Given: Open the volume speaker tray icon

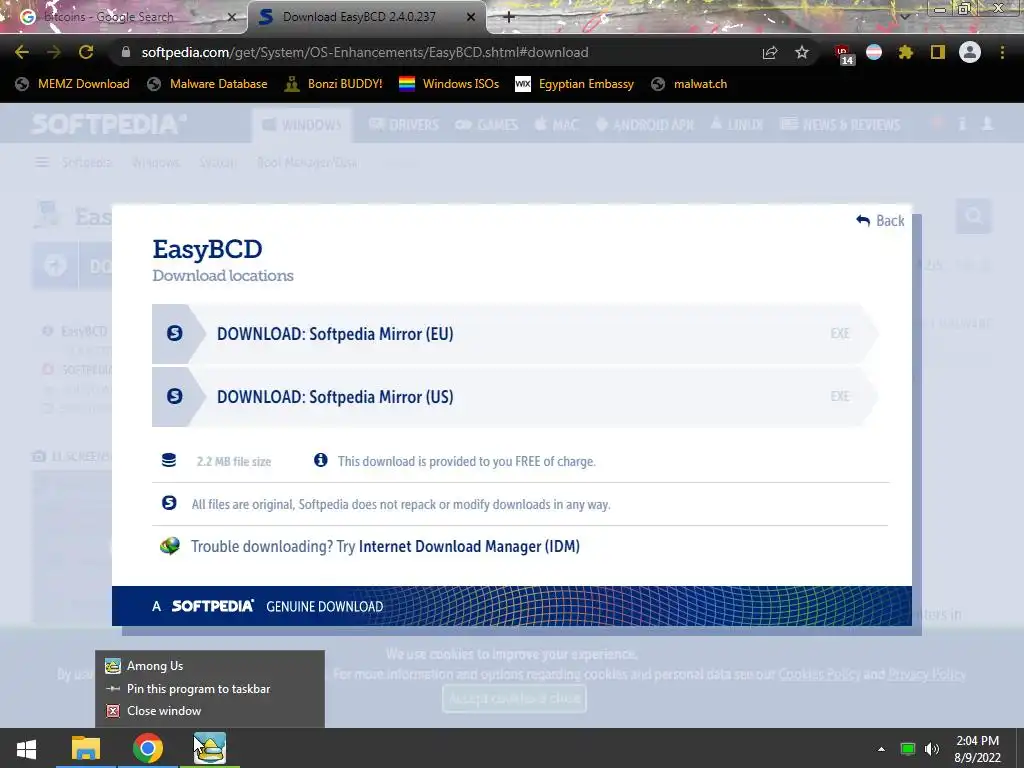Looking at the screenshot, I should pyautogui.click(x=932, y=749).
